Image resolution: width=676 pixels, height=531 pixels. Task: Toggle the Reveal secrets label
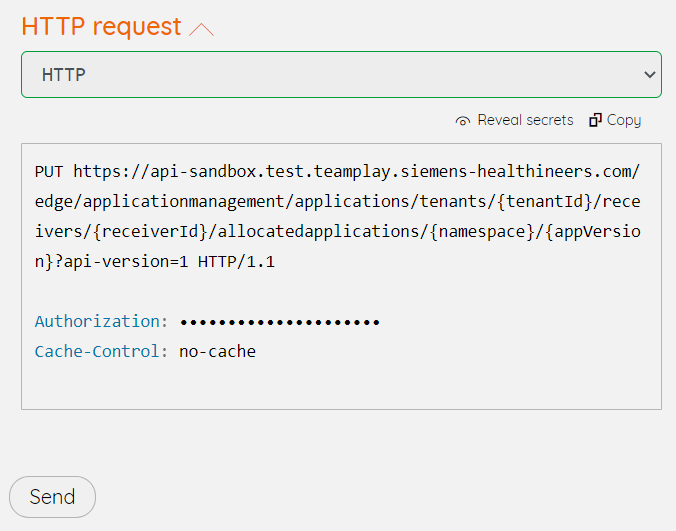tap(525, 120)
